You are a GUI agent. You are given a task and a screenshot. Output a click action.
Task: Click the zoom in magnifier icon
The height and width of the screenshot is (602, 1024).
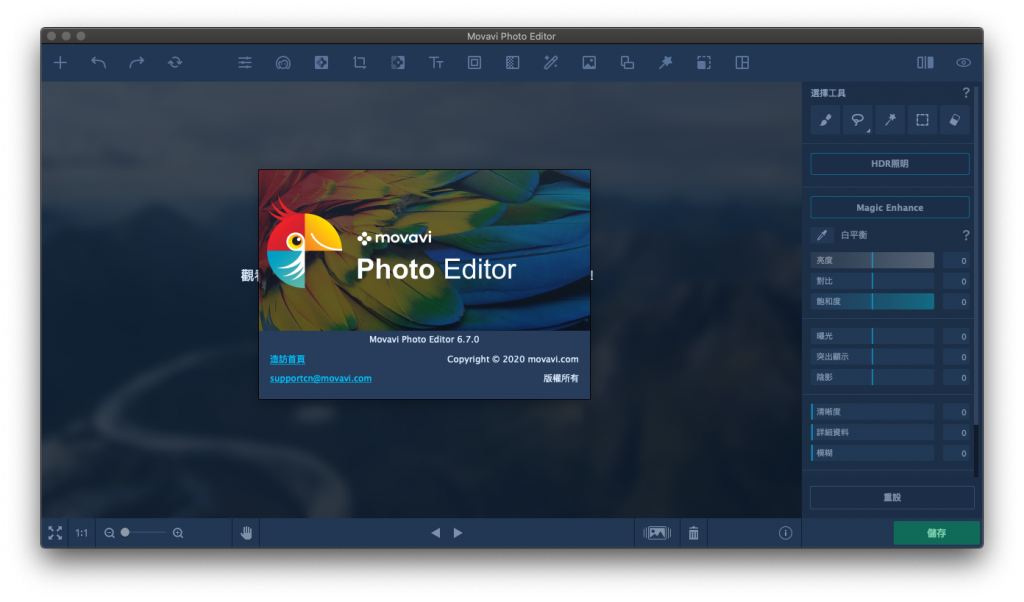coord(178,533)
